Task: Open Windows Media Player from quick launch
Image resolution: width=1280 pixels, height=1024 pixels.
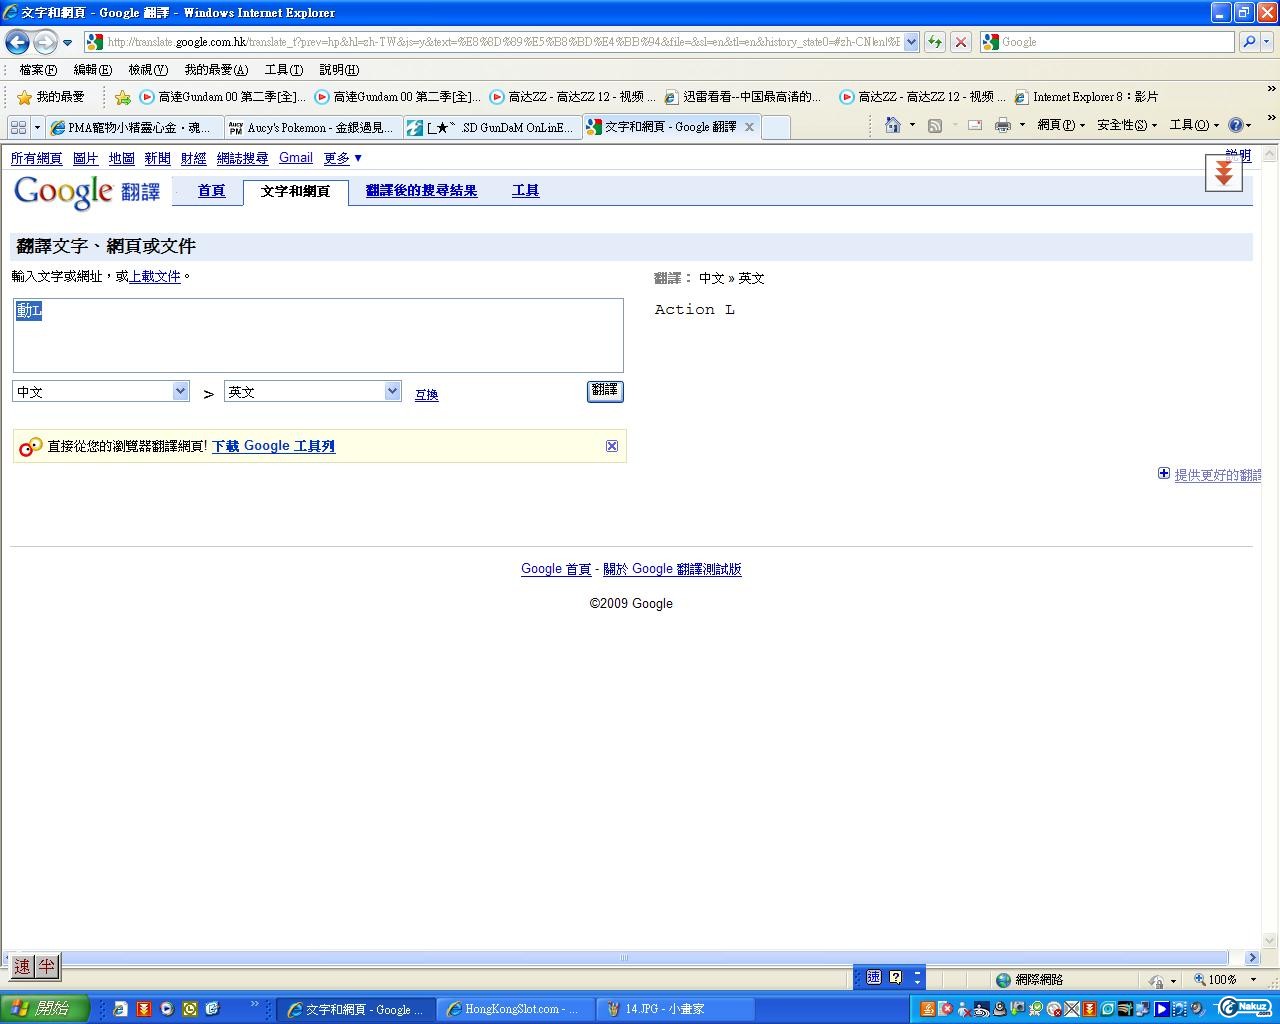Action: click(166, 1009)
